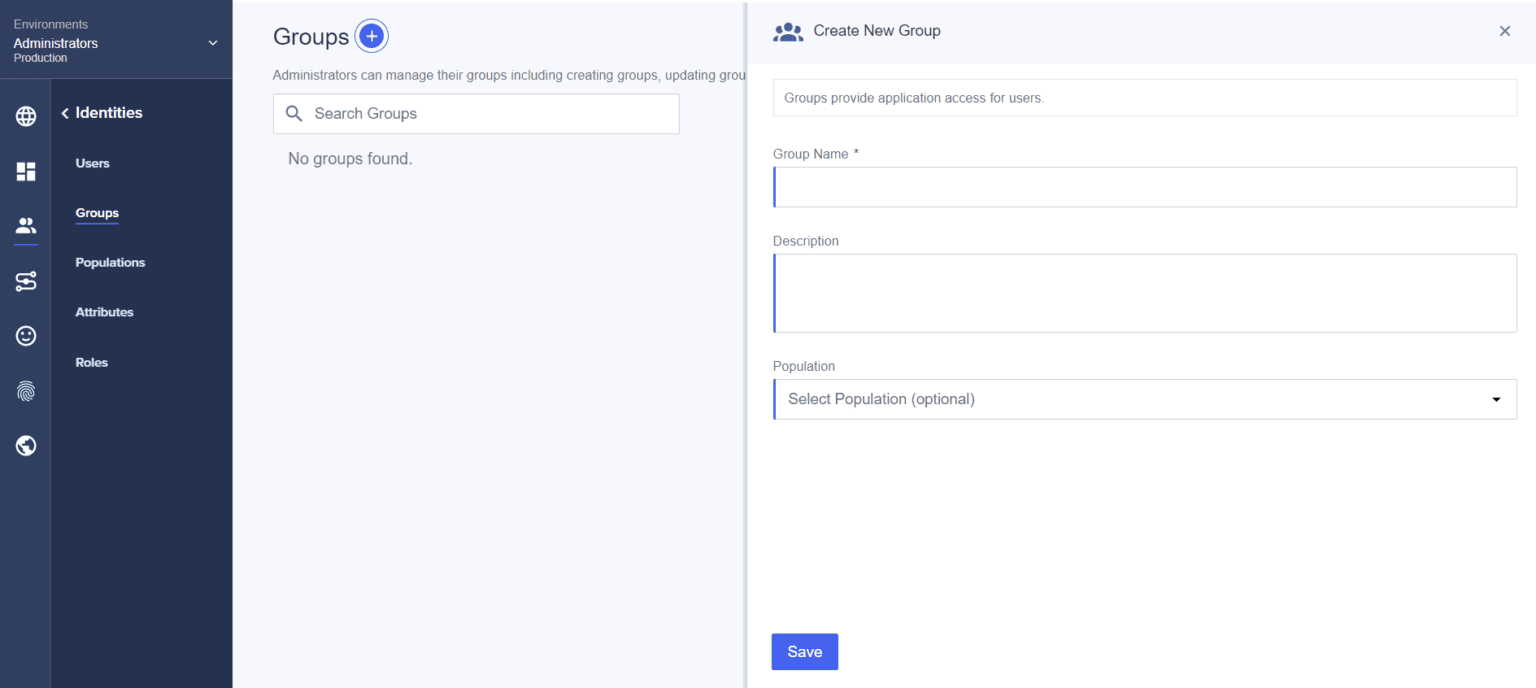Open the Attributes section
Image resolution: width=1536 pixels, height=688 pixels.
104,312
